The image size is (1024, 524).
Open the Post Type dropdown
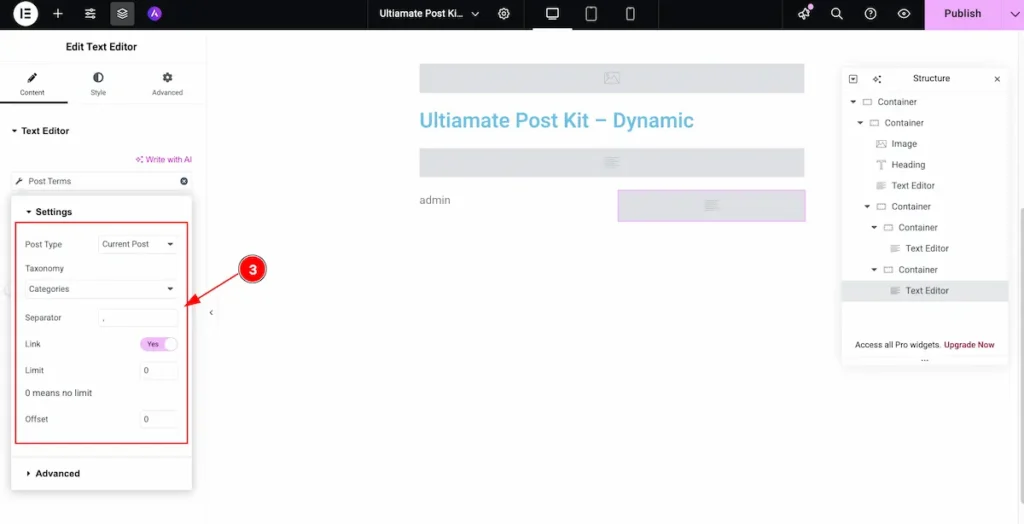click(x=138, y=244)
